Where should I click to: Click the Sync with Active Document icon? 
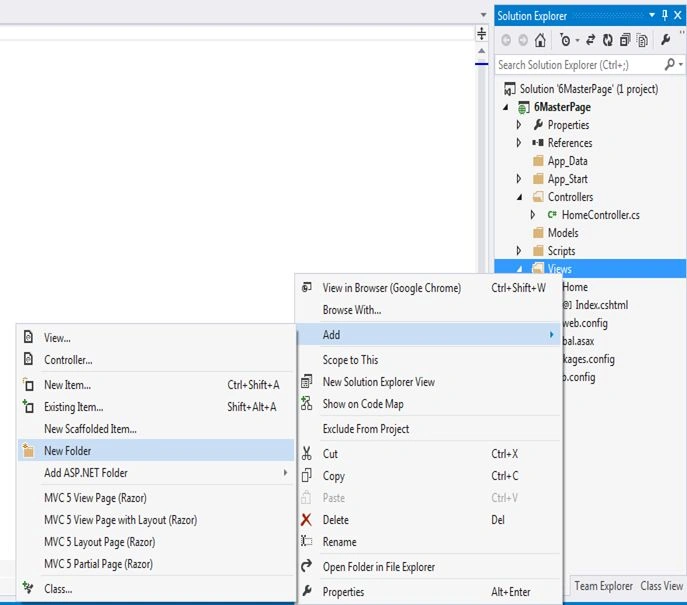(x=591, y=40)
